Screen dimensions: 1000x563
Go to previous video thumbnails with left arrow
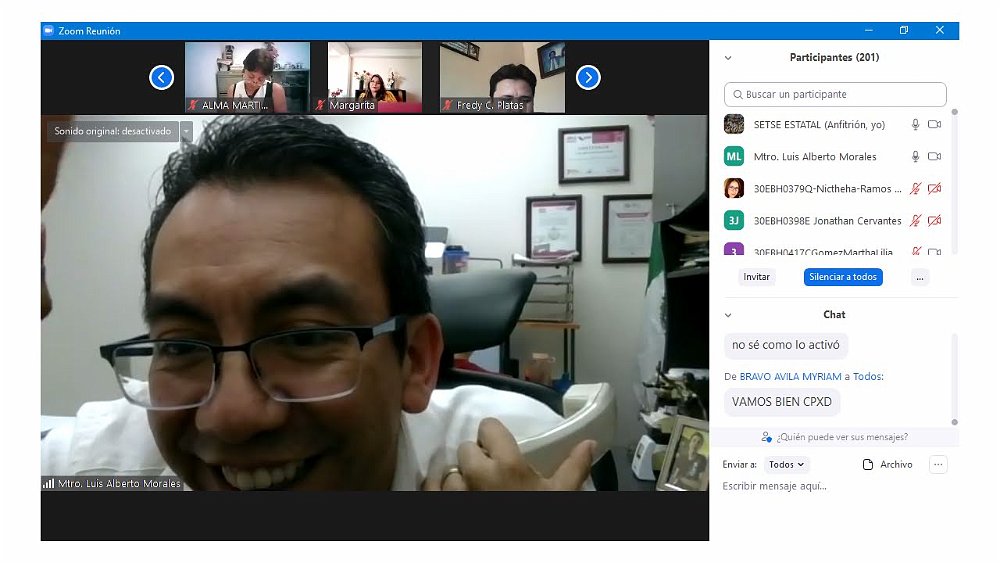(x=162, y=77)
